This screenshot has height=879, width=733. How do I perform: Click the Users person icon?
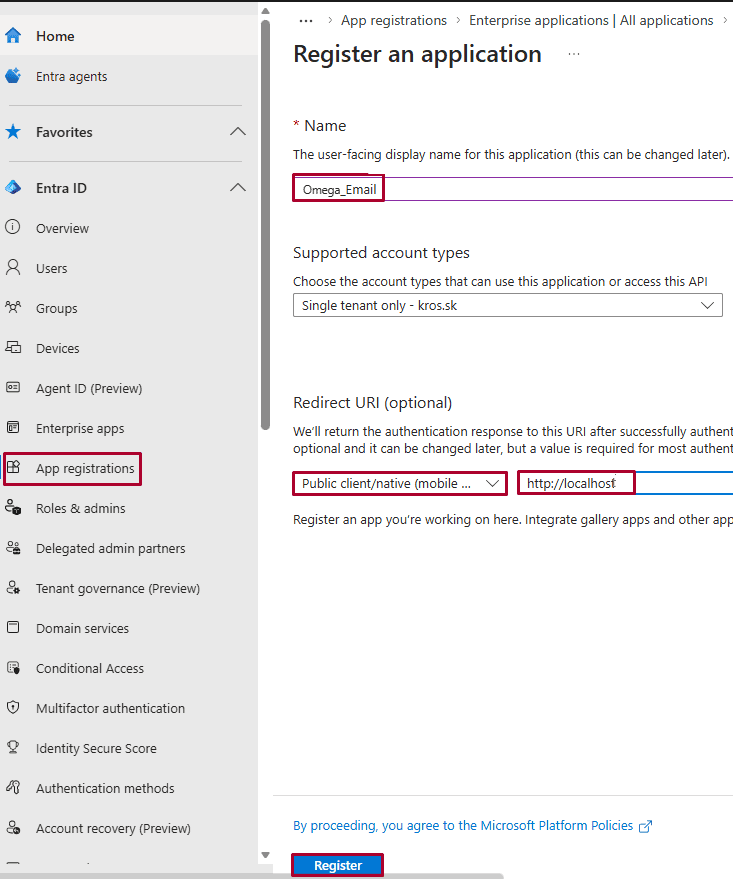13,267
